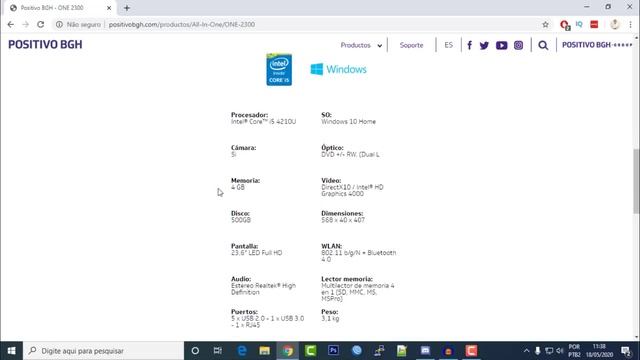Viewport: 640px width, 360px height.
Task: Click the taskbar search box
Action: click(x=103, y=351)
